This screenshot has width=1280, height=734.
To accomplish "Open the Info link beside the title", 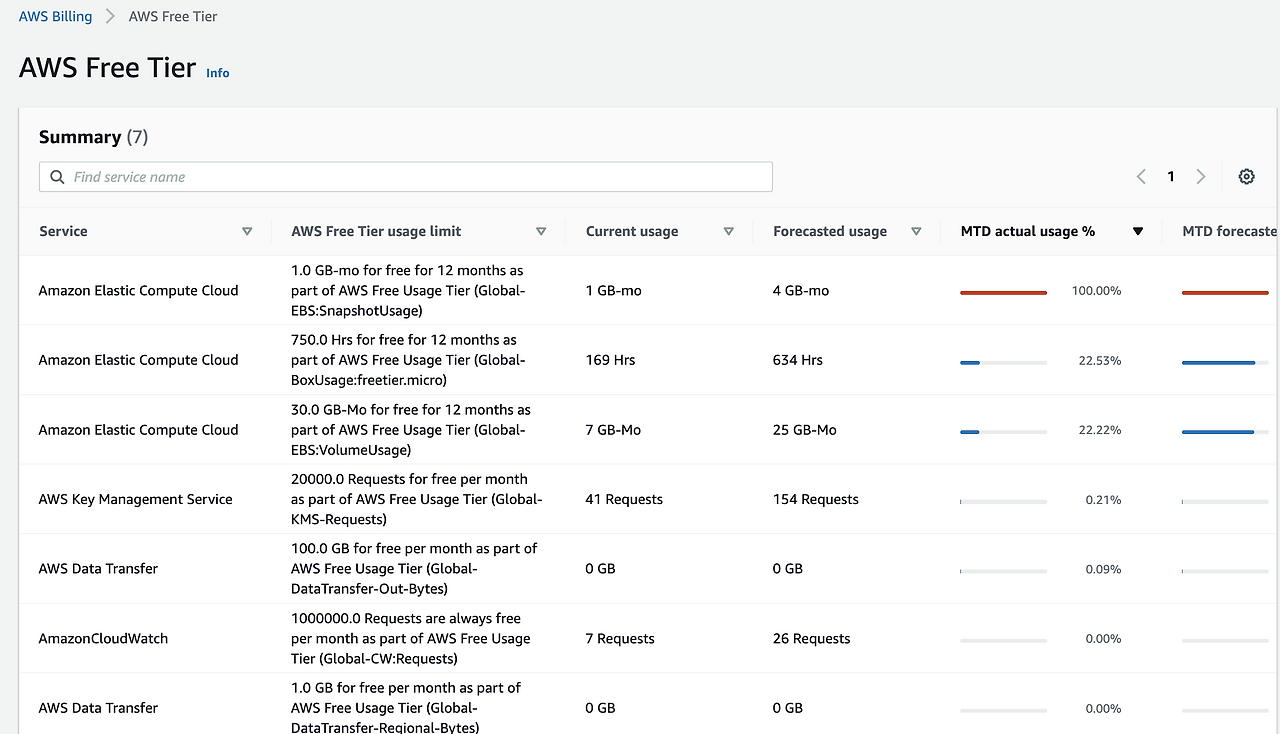I will pos(217,73).
